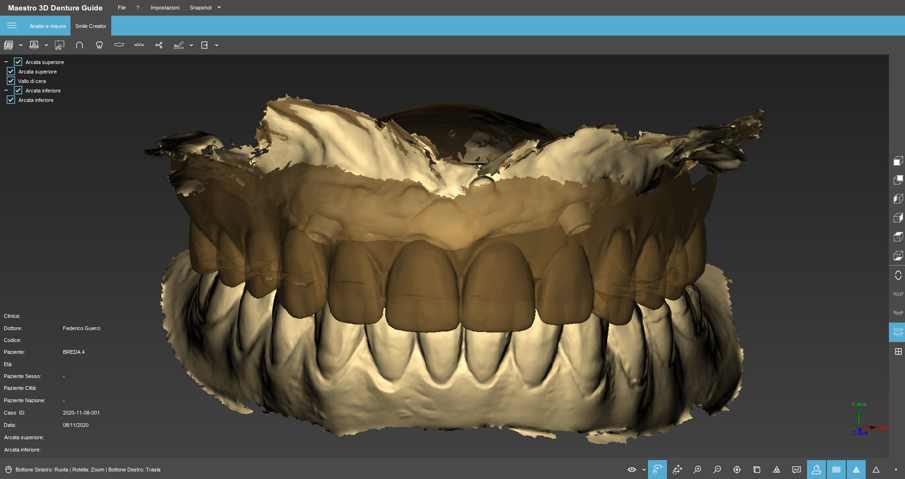Toggle the highlighted grid texture button
The width and height of the screenshot is (905, 479).
point(836,470)
